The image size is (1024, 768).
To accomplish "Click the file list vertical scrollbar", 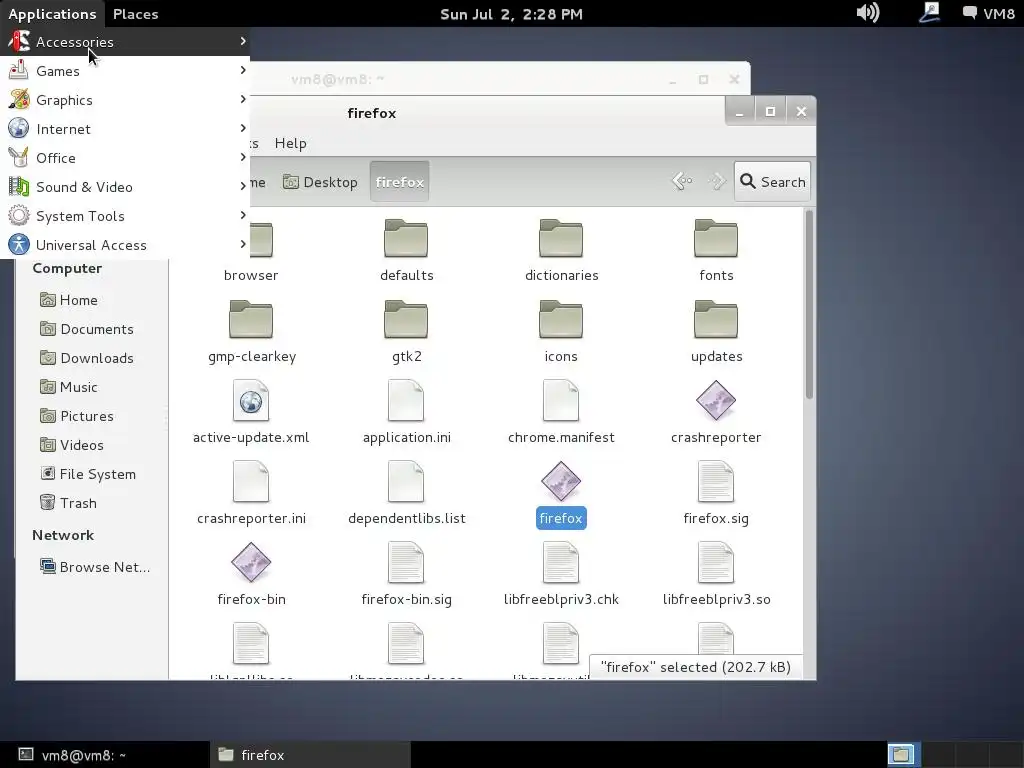I will click(809, 304).
